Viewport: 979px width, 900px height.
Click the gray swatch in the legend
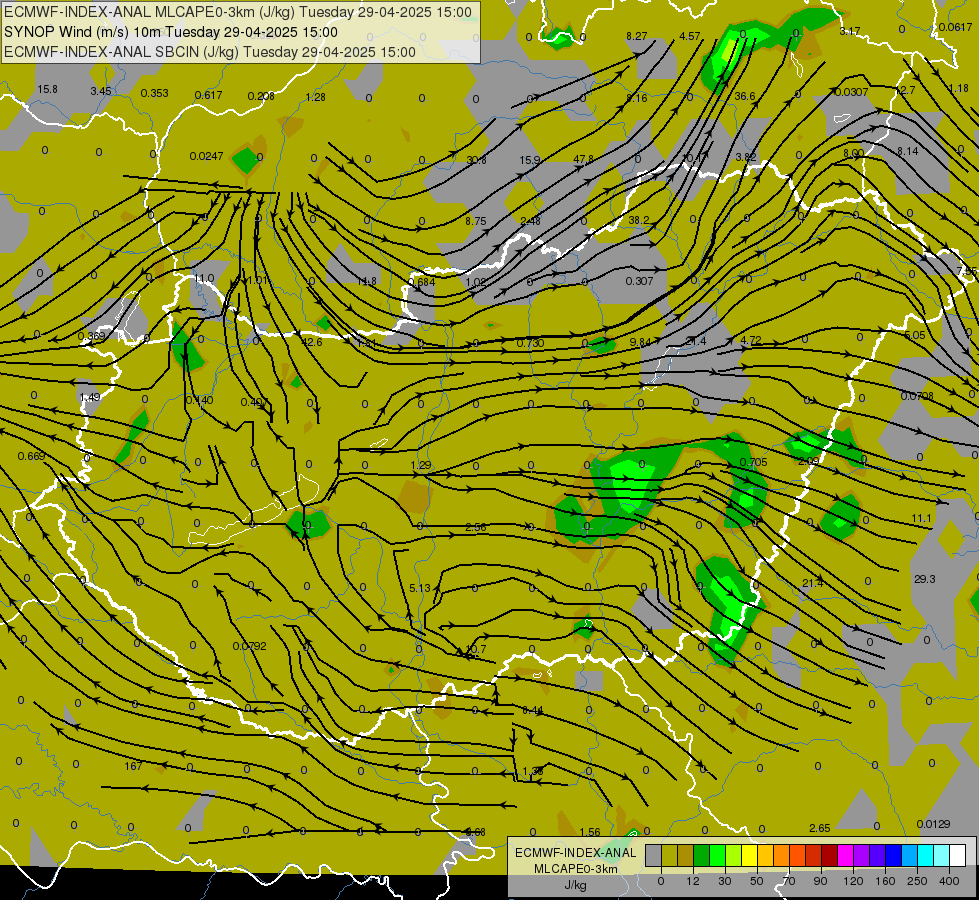click(x=654, y=855)
